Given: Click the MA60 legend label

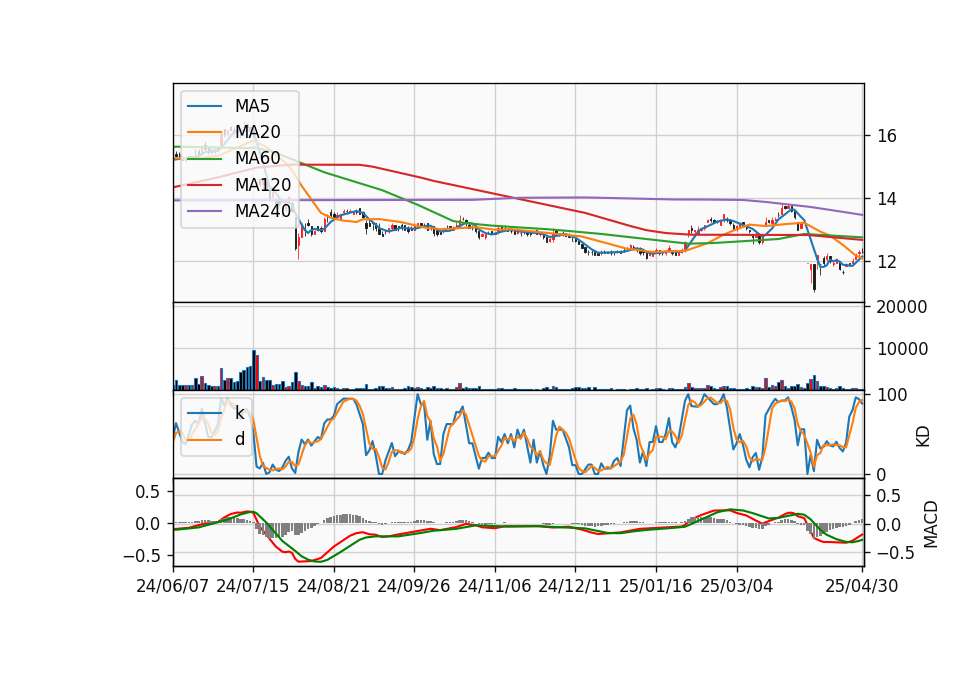Looking at the screenshot, I should tap(258, 159).
